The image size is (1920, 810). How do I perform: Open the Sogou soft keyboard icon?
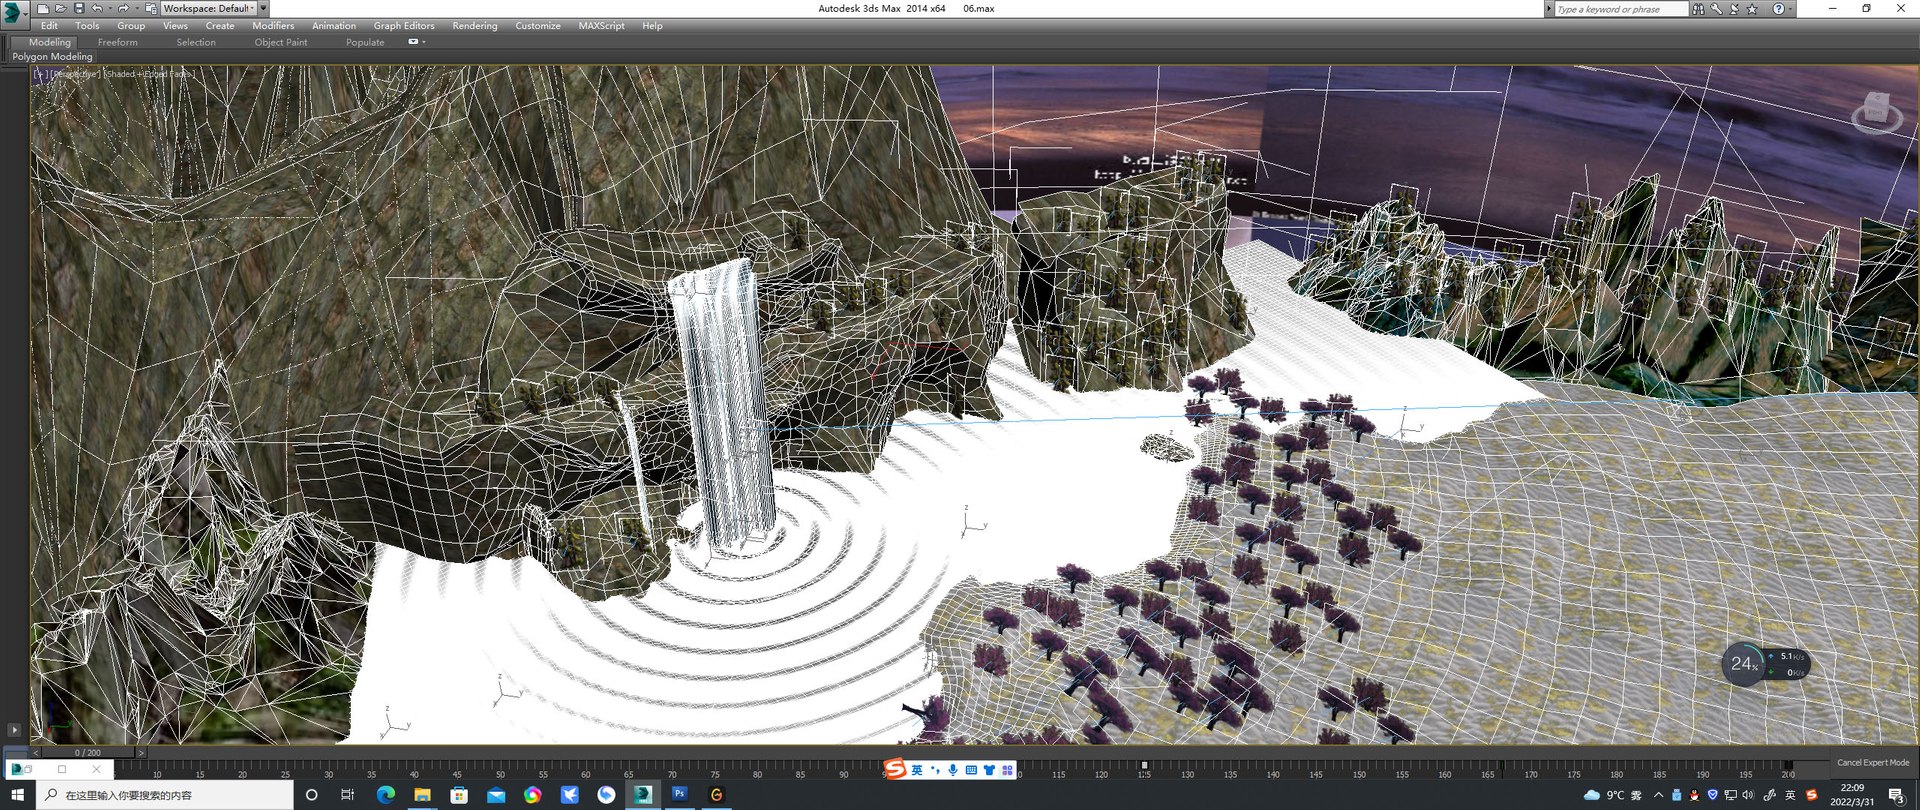971,770
